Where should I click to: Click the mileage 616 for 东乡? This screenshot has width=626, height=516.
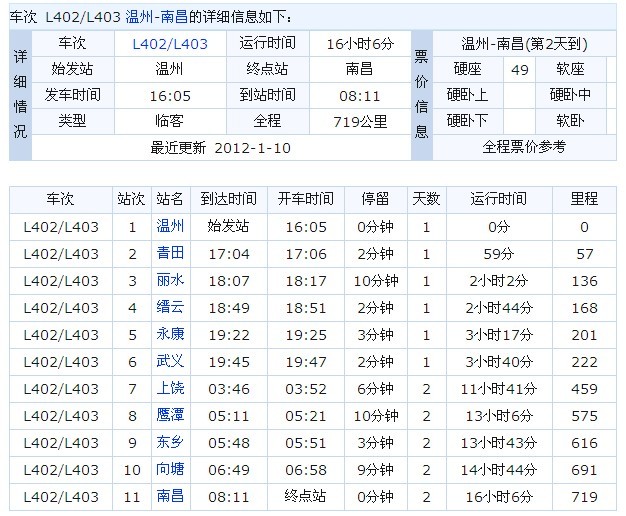(x=584, y=443)
